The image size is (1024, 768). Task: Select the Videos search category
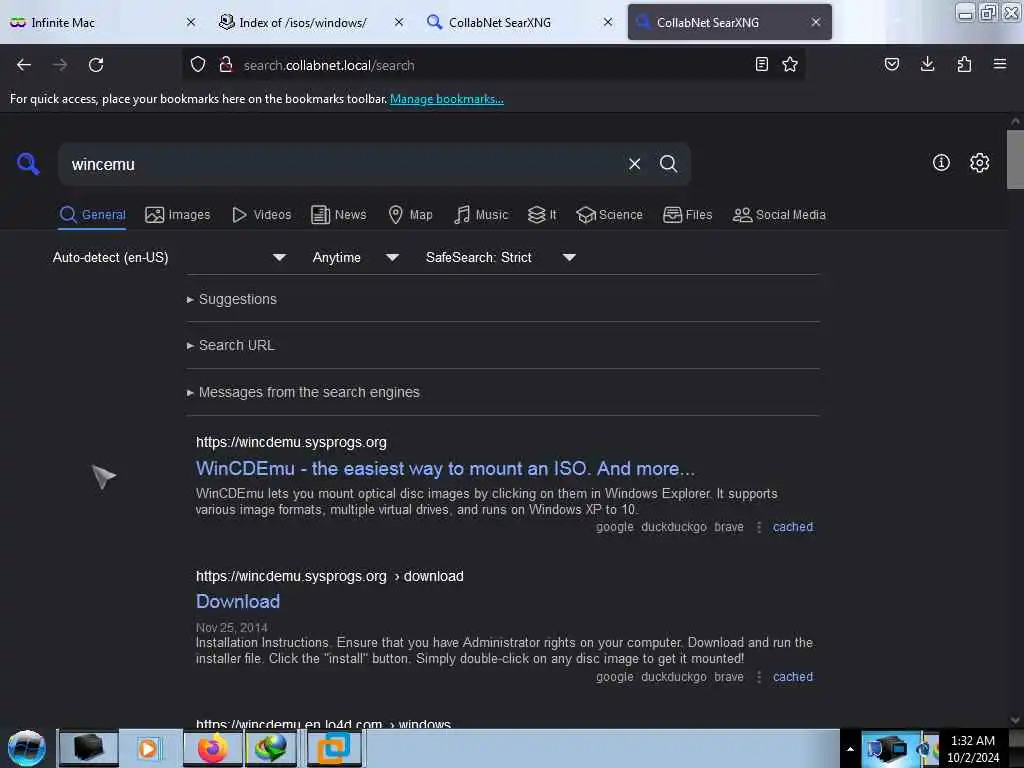(262, 215)
